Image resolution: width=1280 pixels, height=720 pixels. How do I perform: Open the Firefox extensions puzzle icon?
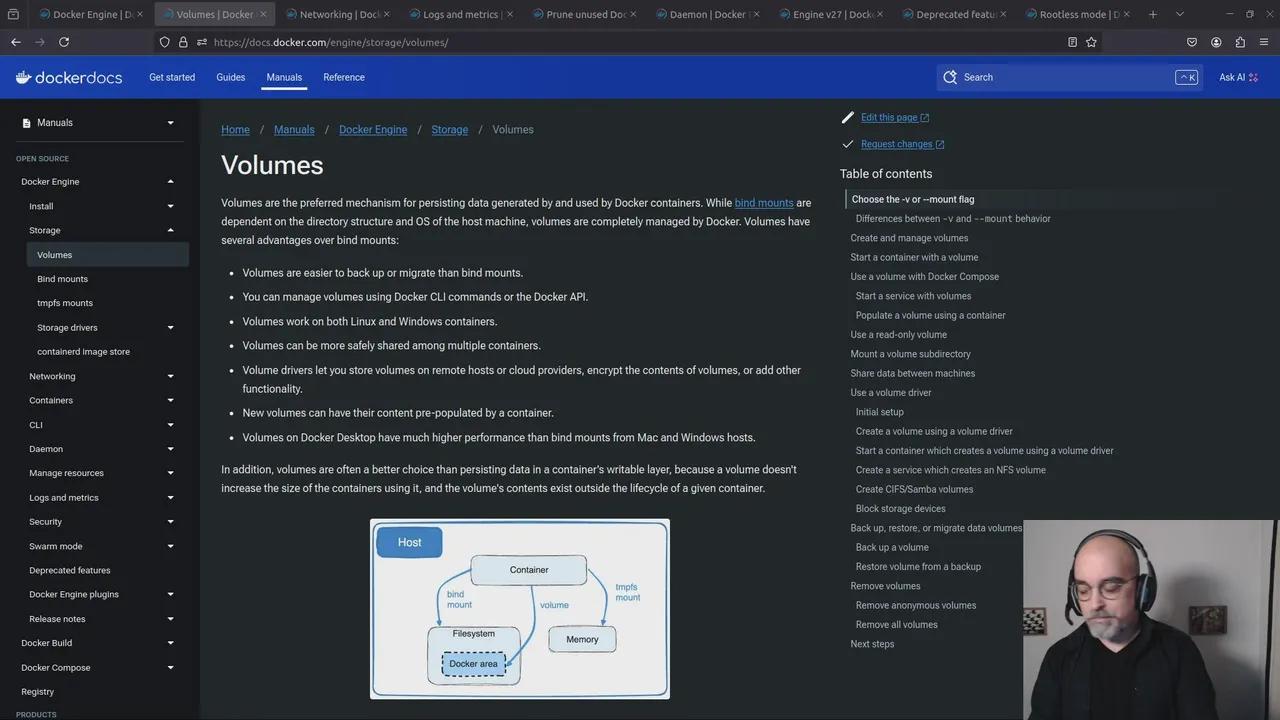click(1240, 42)
